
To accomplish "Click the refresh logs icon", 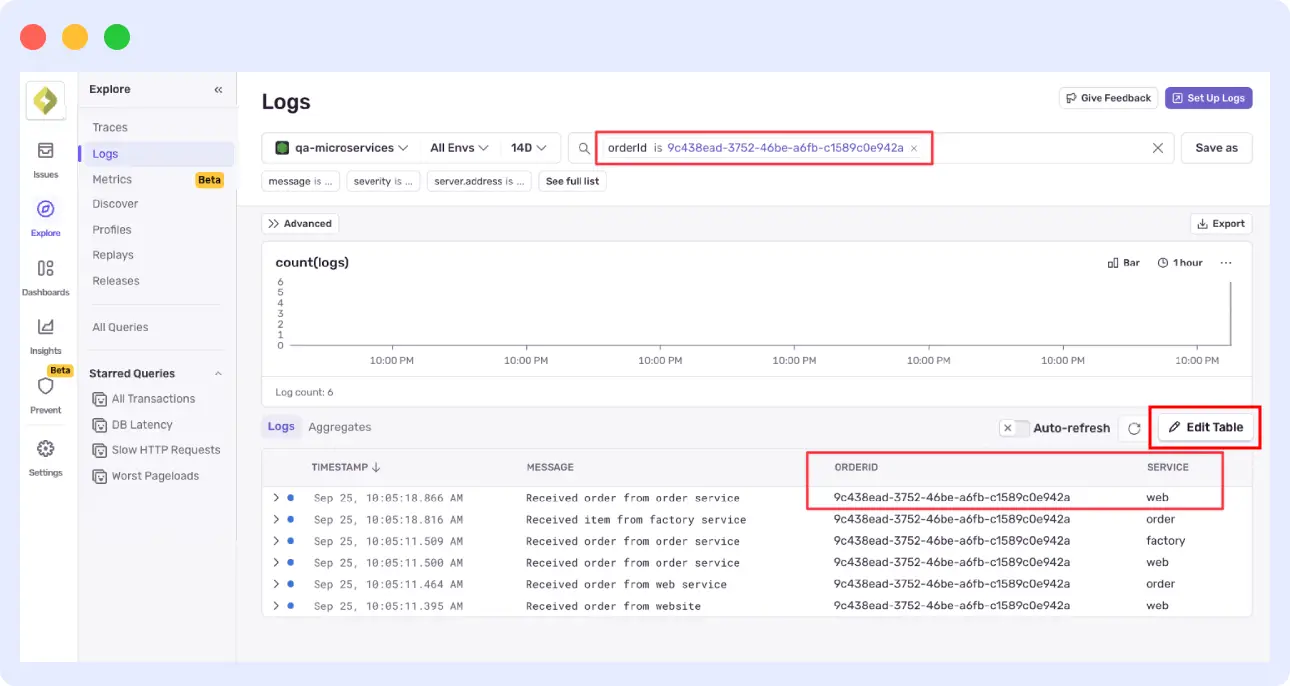I will (1134, 428).
